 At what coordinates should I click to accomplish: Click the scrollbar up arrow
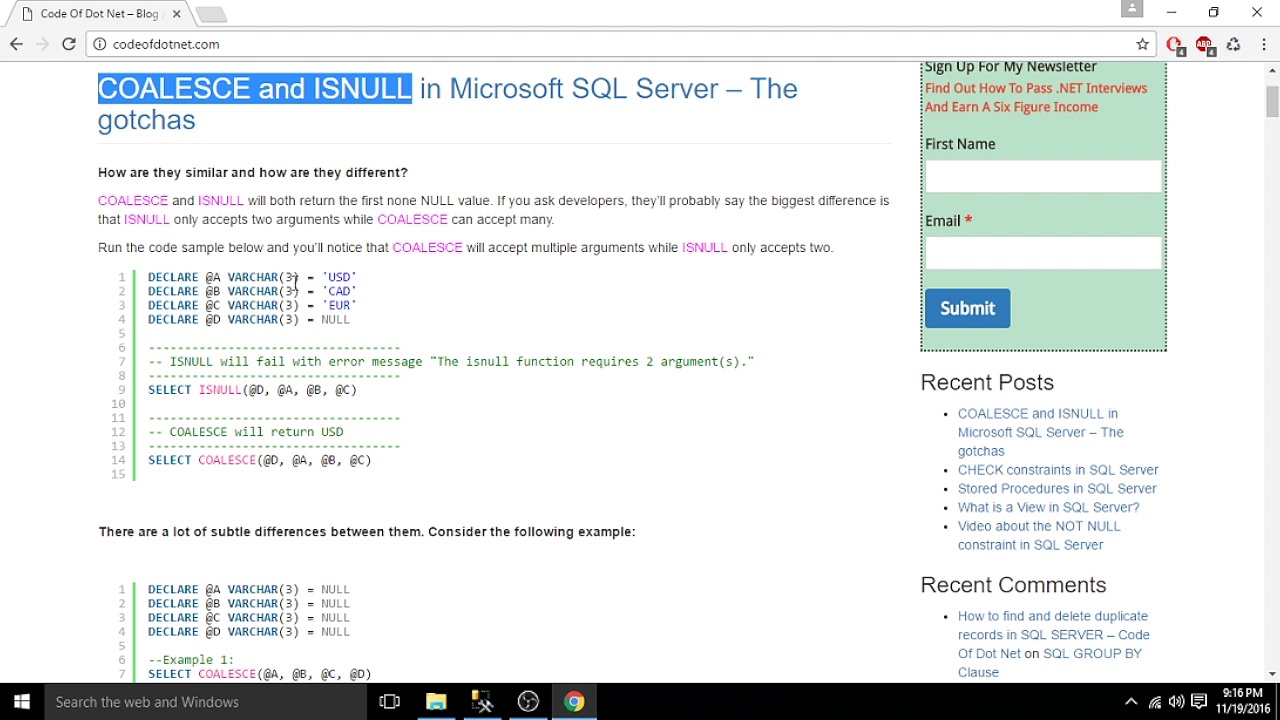tap(1272, 70)
